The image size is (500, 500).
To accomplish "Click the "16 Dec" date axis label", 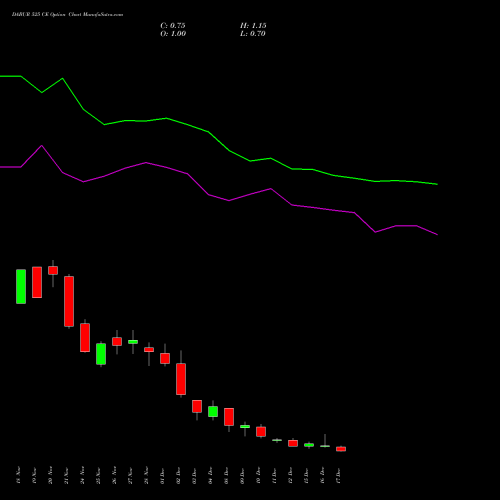I will 322,476.
